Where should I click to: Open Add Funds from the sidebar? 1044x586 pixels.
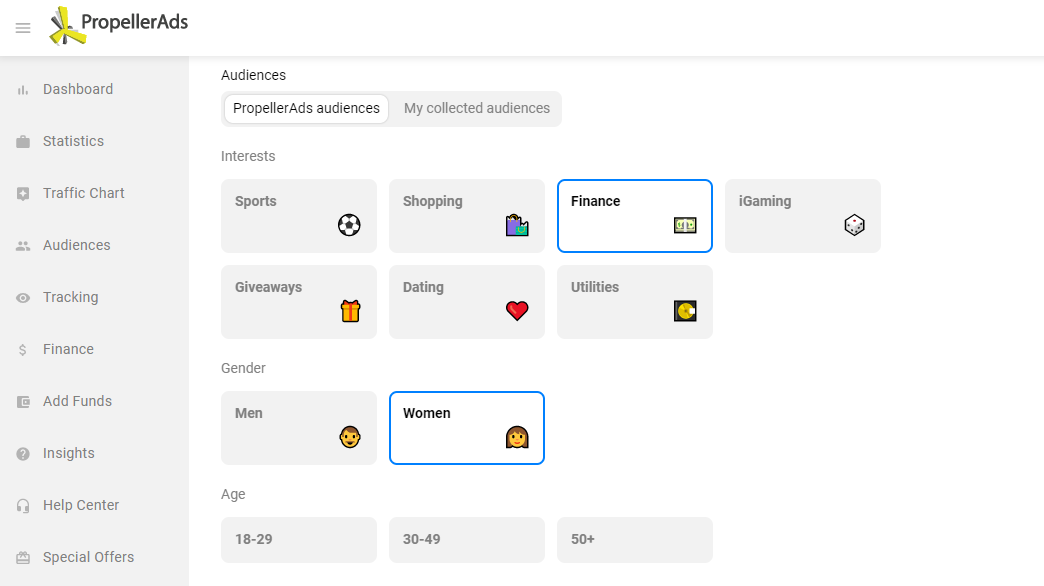[21, 401]
